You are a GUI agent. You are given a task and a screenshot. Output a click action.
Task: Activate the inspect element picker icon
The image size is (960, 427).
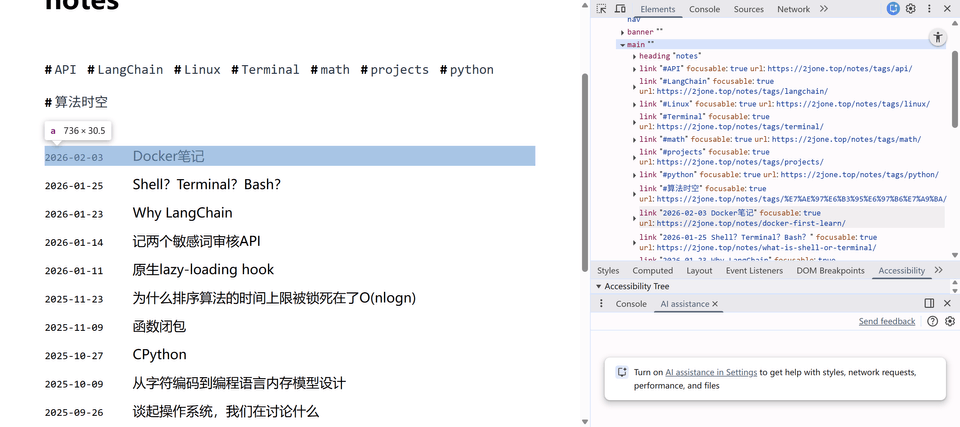point(602,9)
